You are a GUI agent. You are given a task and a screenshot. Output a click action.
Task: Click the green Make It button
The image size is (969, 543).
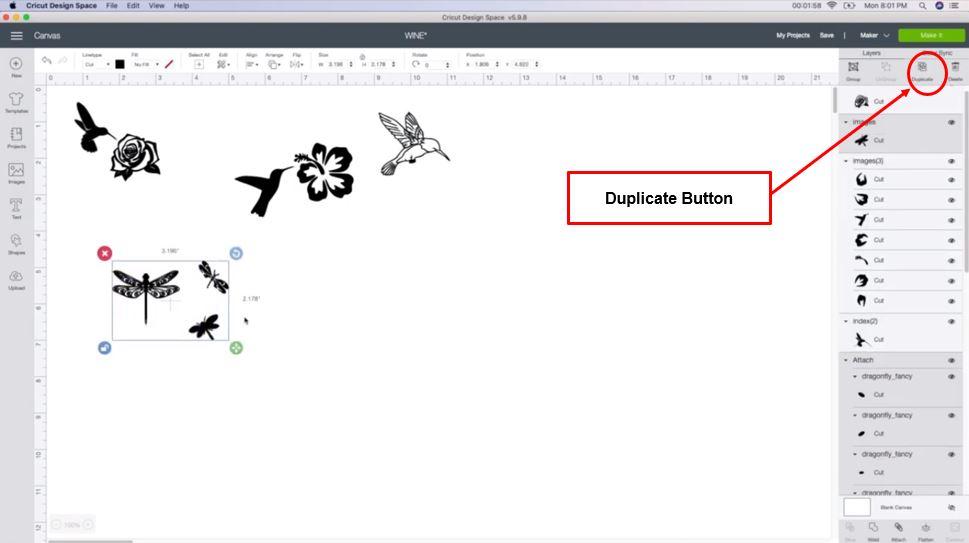point(931,36)
